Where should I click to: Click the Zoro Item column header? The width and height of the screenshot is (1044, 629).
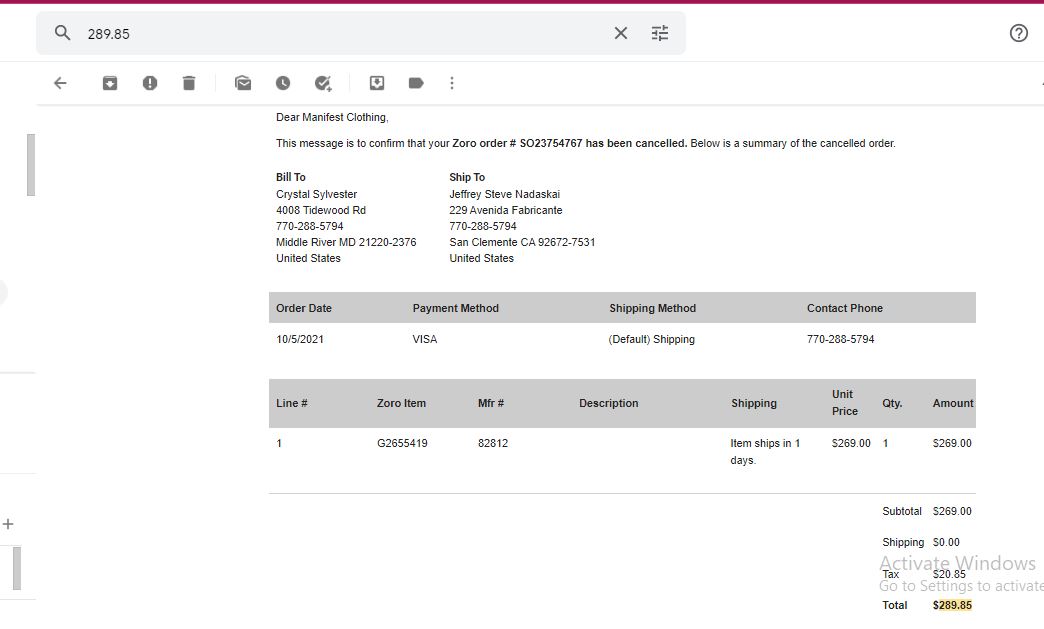click(401, 403)
